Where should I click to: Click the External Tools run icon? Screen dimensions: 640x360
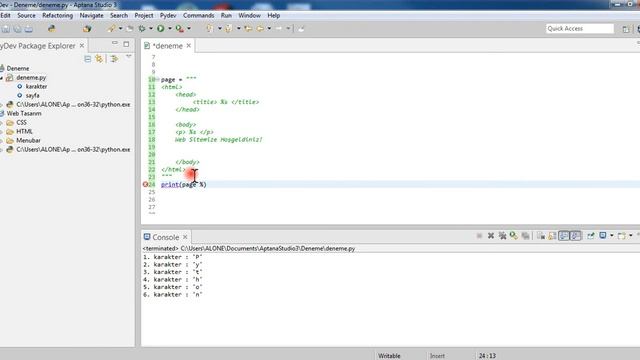(180, 29)
